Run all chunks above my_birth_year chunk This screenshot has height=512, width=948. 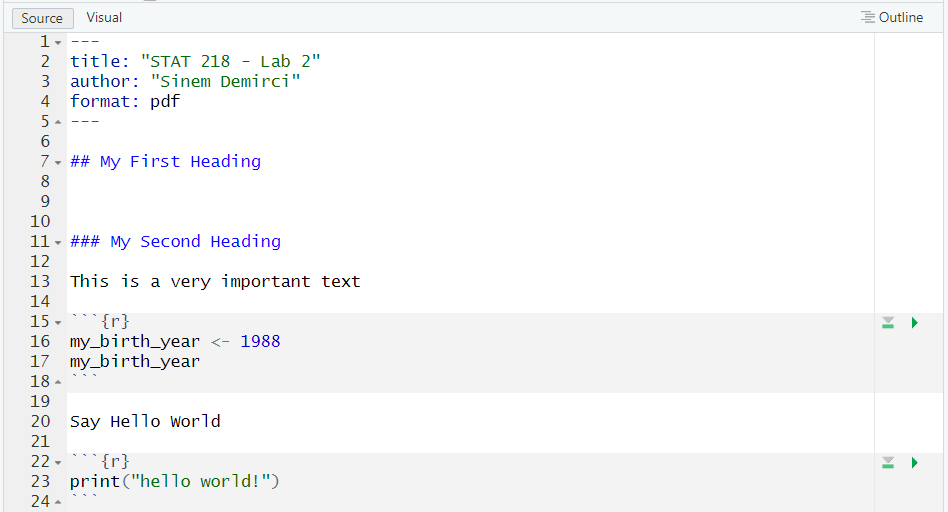pyautogui.click(x=888, y=322)
